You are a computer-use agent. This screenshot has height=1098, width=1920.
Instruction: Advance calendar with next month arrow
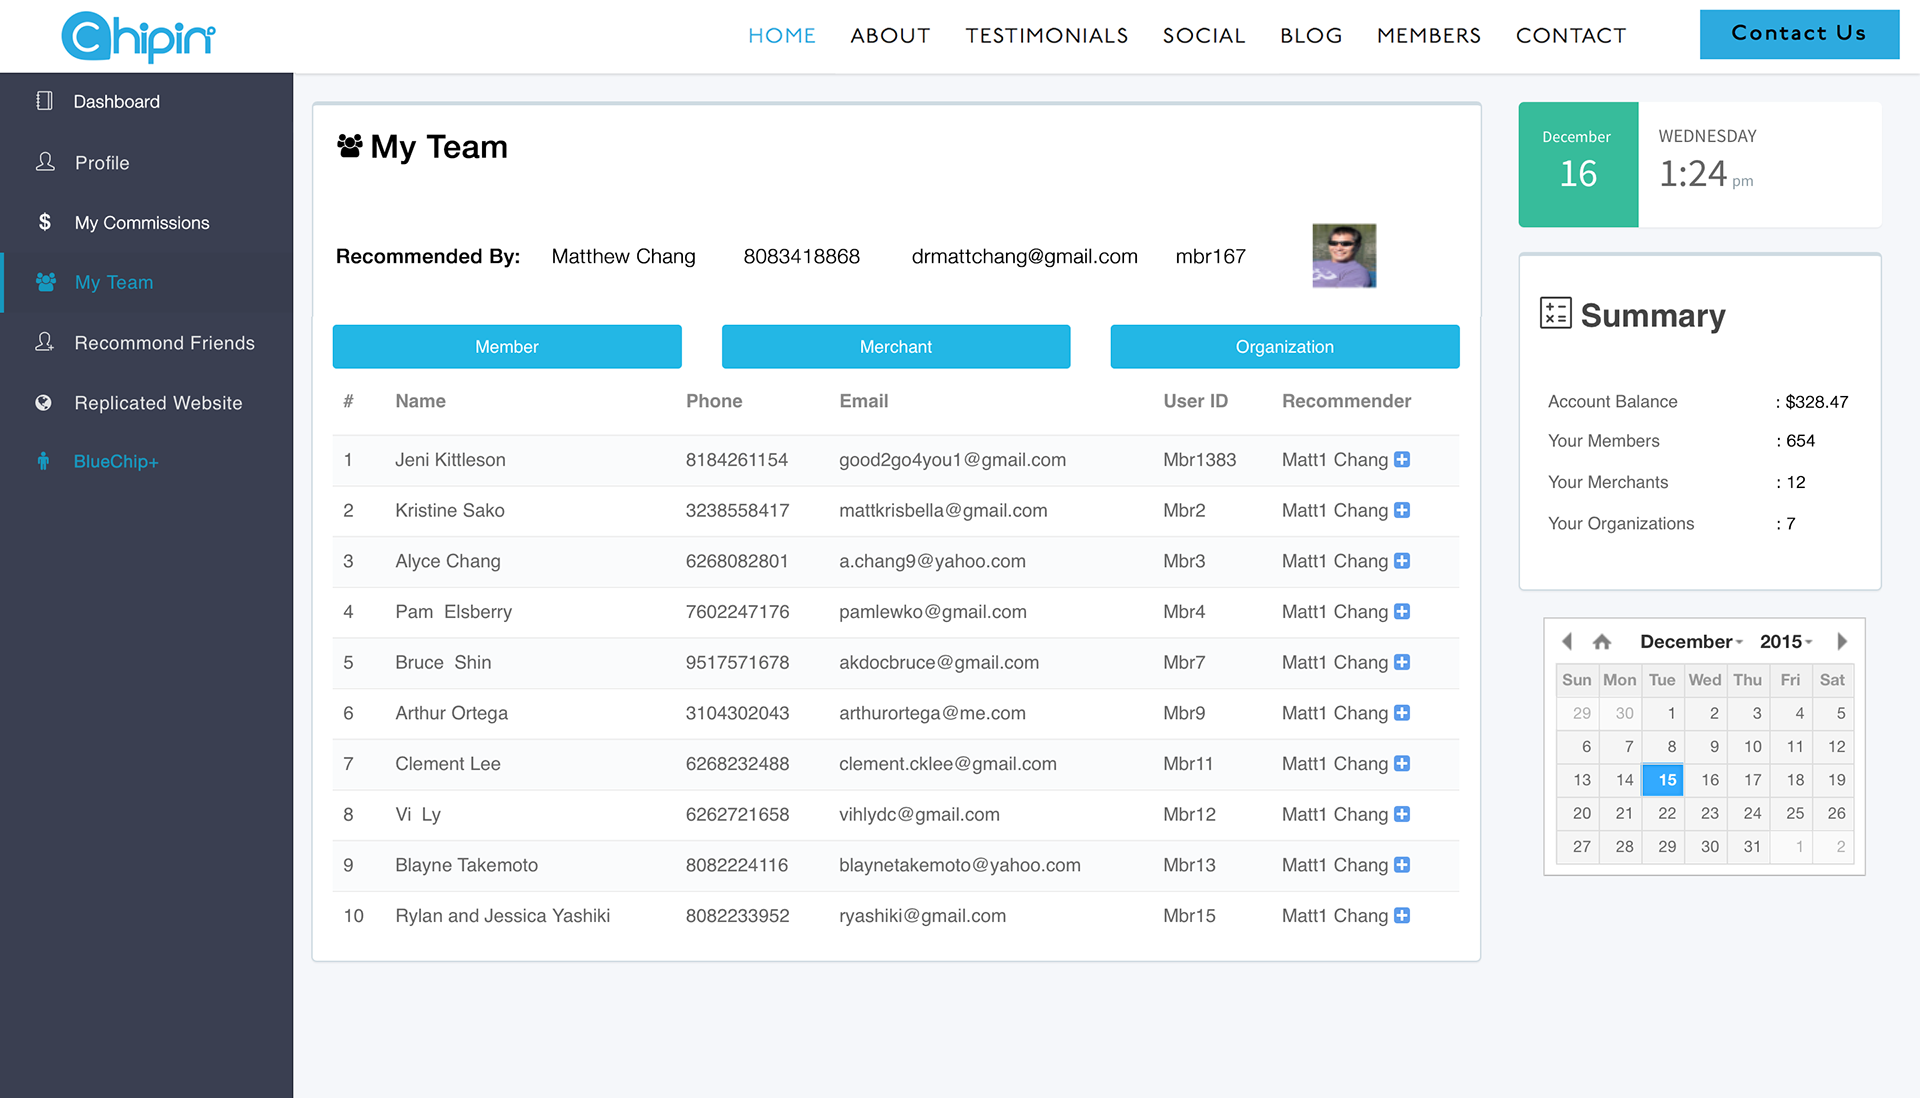(x=1842, y=642)
